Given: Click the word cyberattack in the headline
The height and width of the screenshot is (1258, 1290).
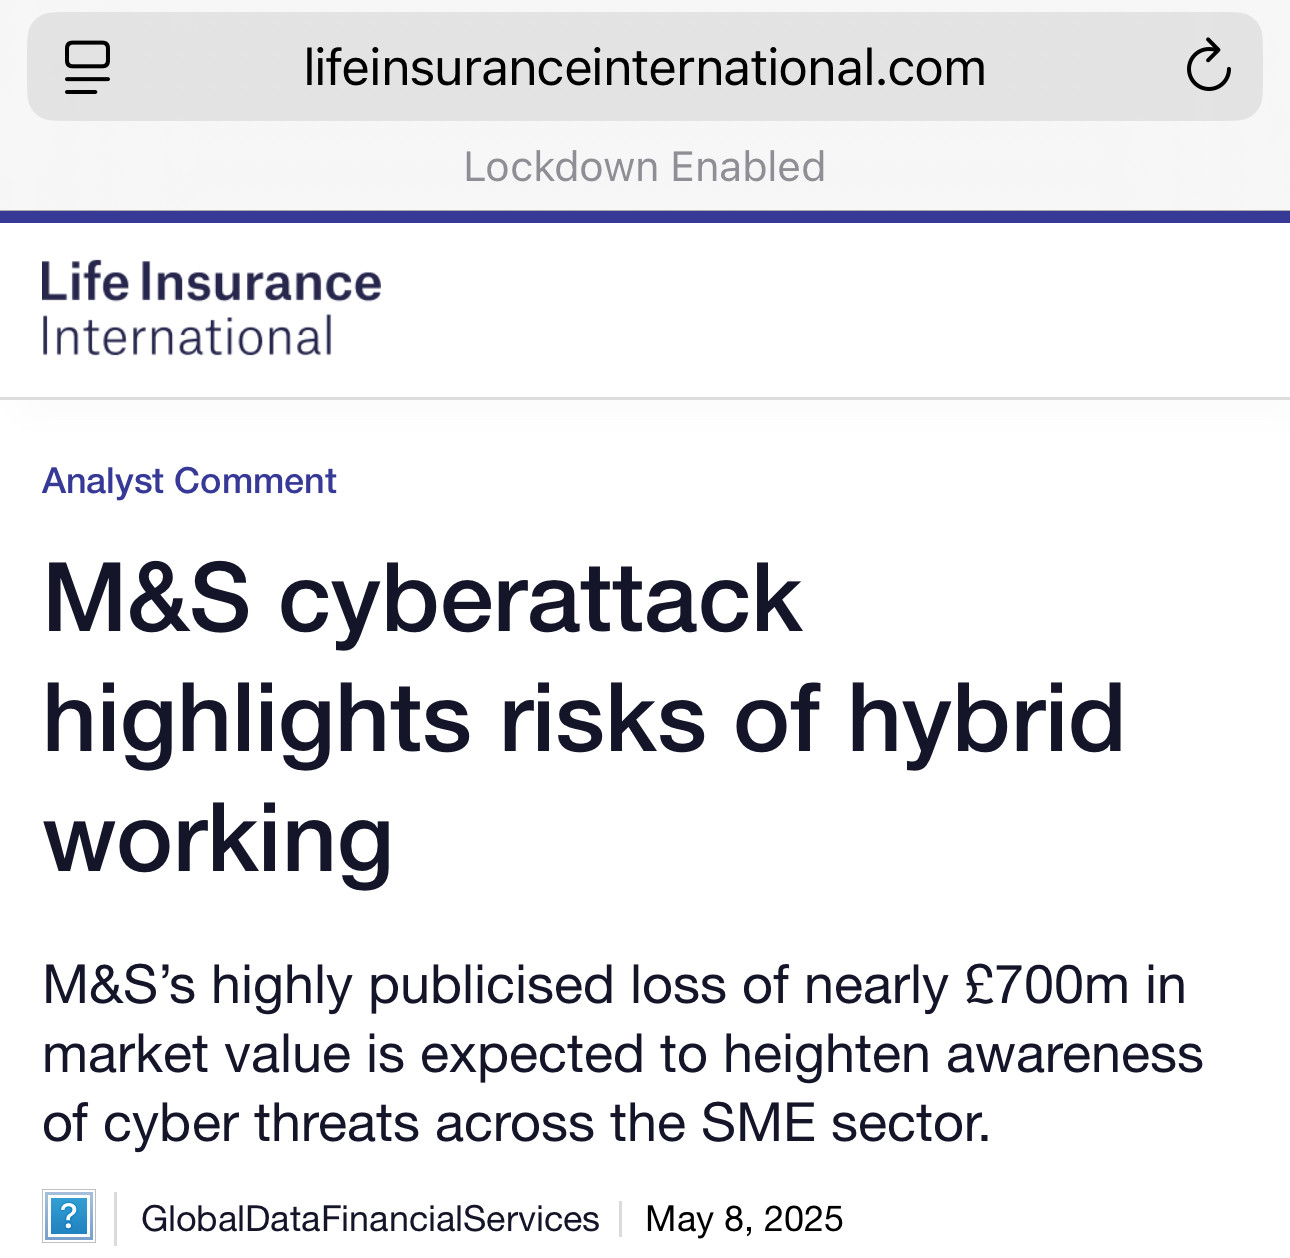Looking at the screenshot, I should (x=540, y=600).
